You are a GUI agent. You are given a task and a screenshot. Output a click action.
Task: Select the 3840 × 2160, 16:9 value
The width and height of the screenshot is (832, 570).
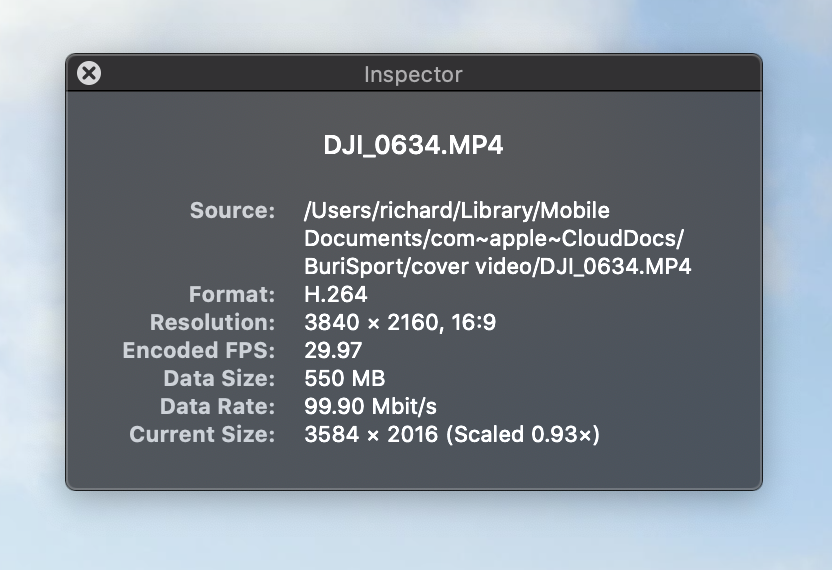coord(400,322)
